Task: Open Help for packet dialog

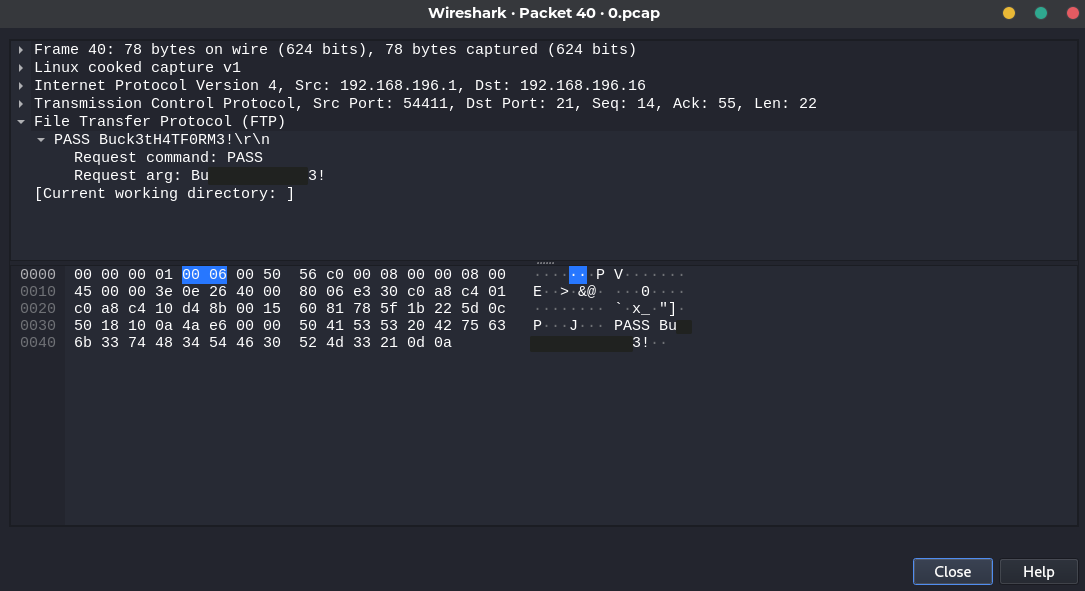Action: (x=1039, y=572)
